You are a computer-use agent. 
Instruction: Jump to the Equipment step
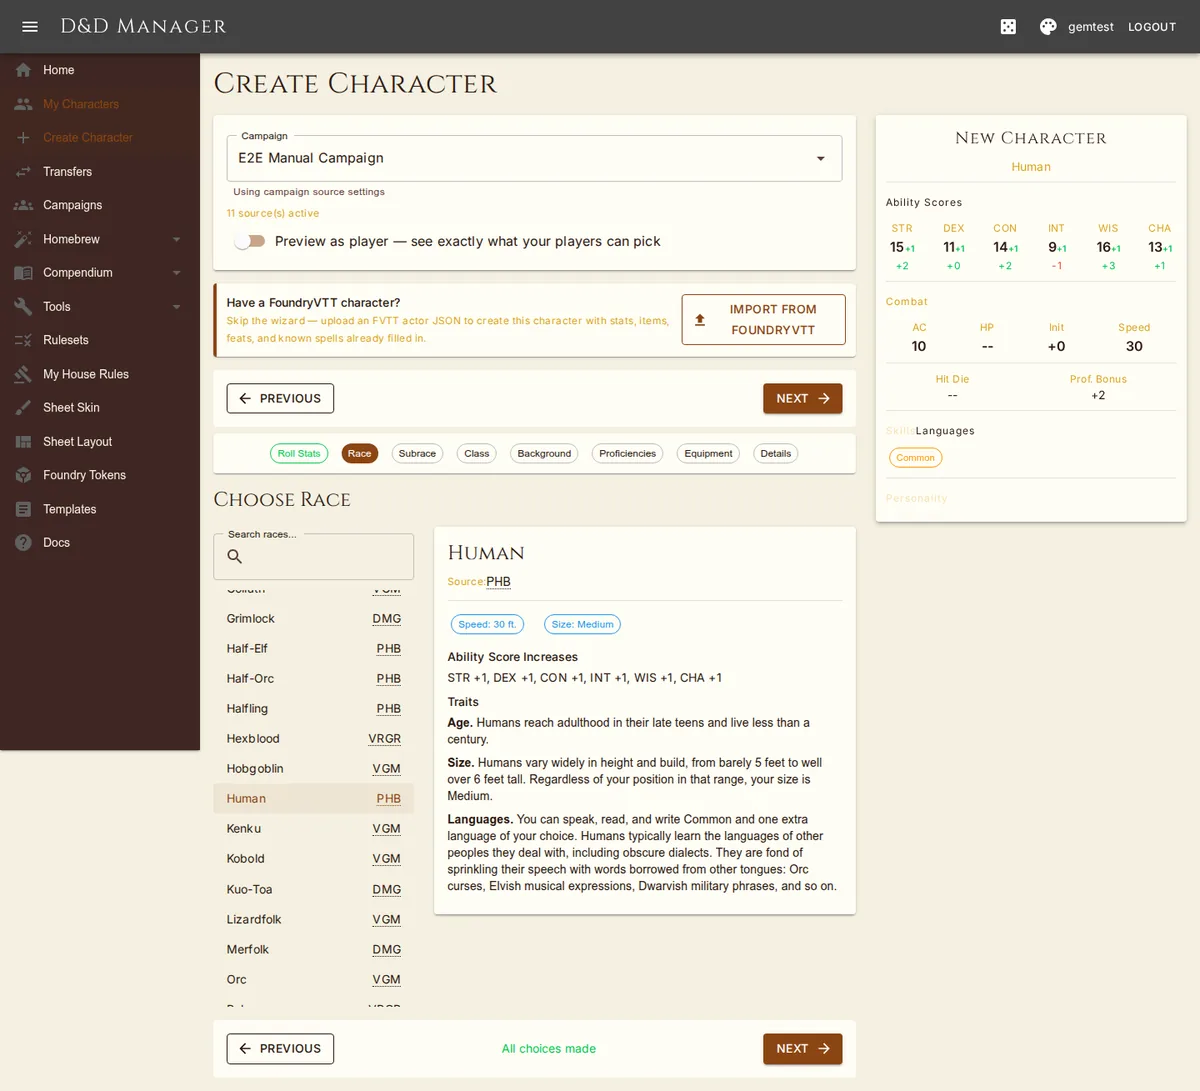(708, 454)
